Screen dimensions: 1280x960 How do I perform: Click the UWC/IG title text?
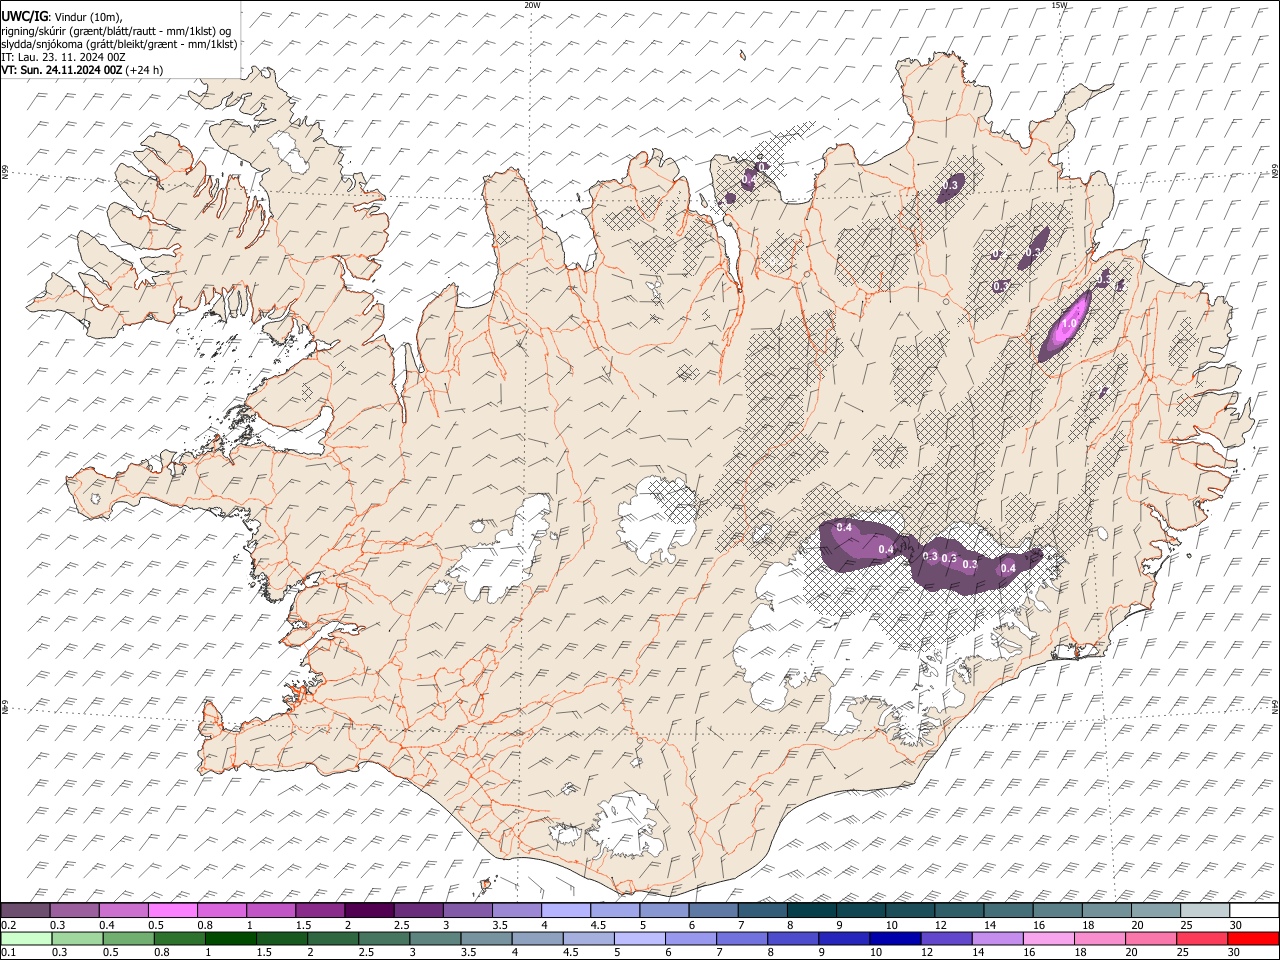click(x=24, y=16)
